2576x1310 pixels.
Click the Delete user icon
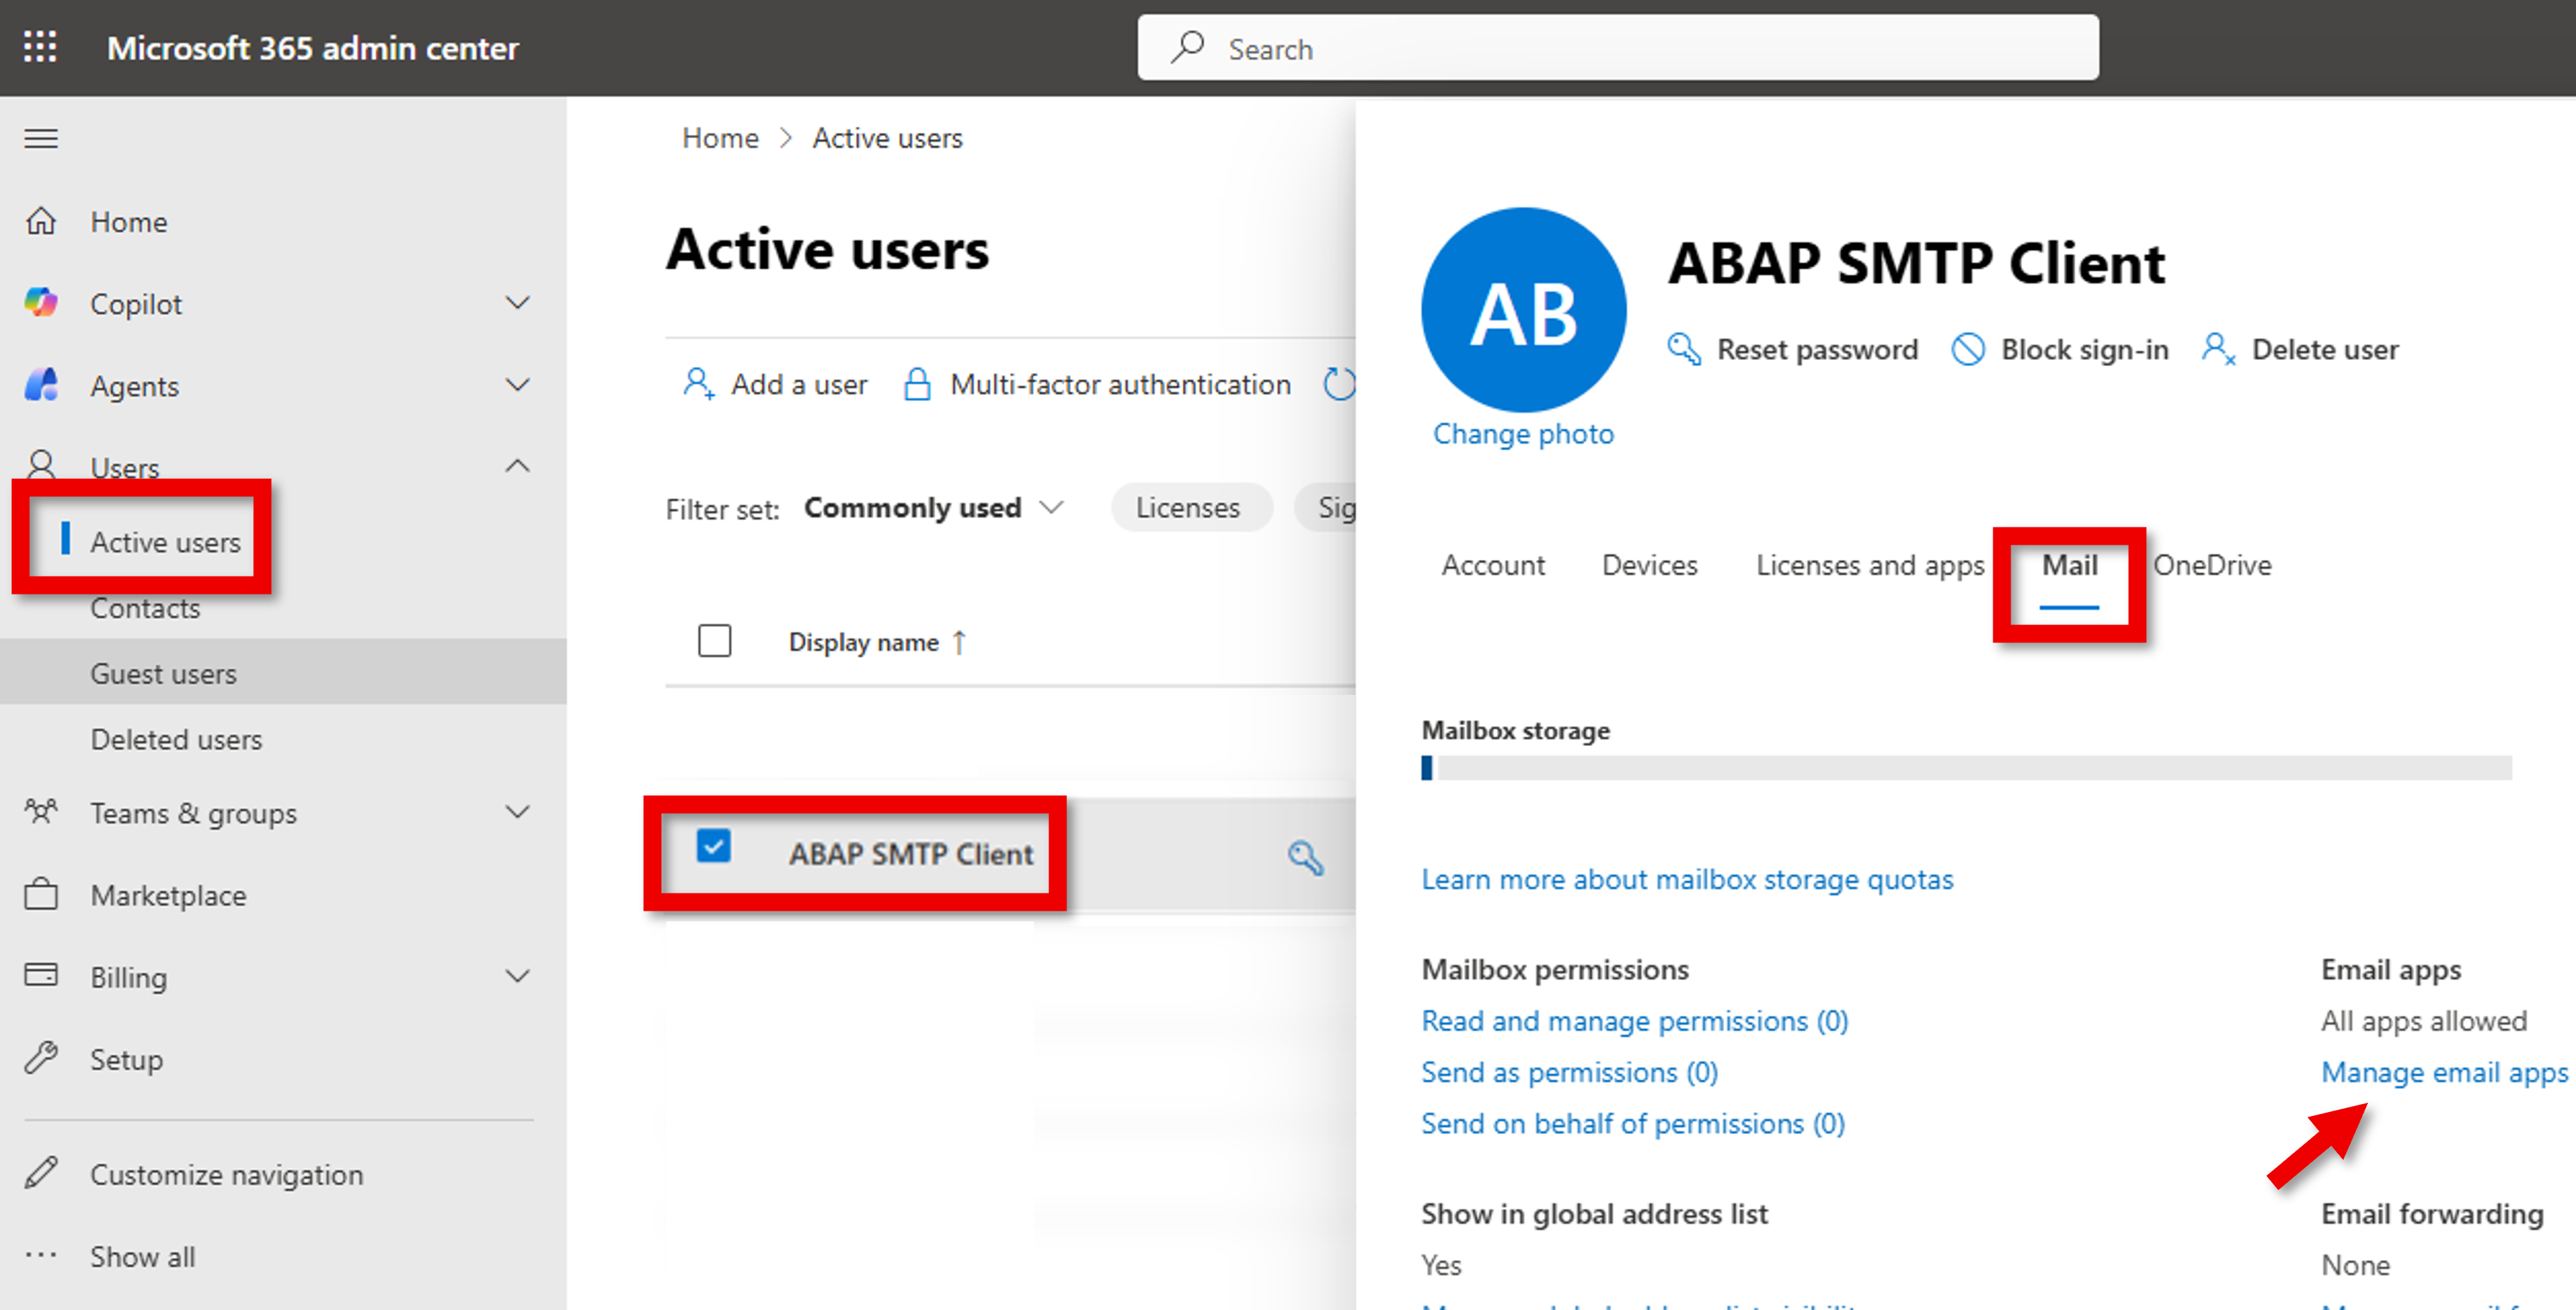pyautogui.click(x=2219, y=349)
